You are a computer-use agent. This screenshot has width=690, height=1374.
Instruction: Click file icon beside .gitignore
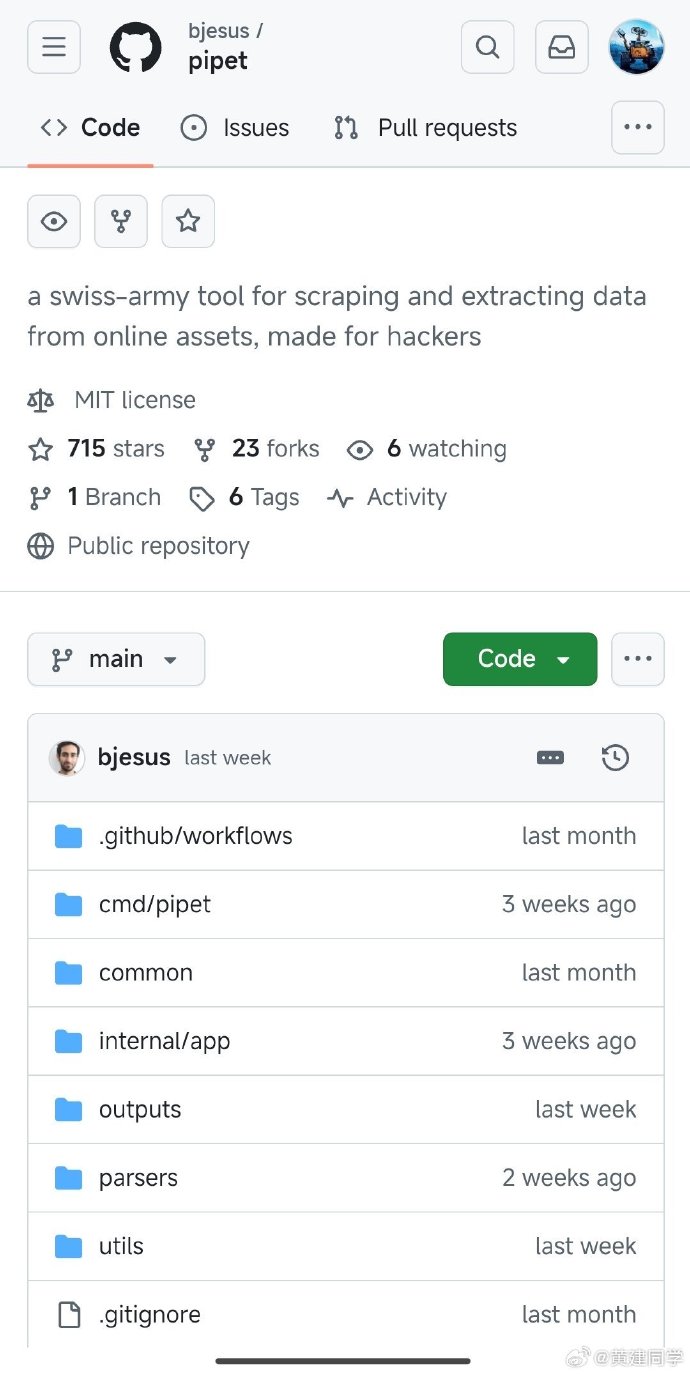(x=68, y=1315)
